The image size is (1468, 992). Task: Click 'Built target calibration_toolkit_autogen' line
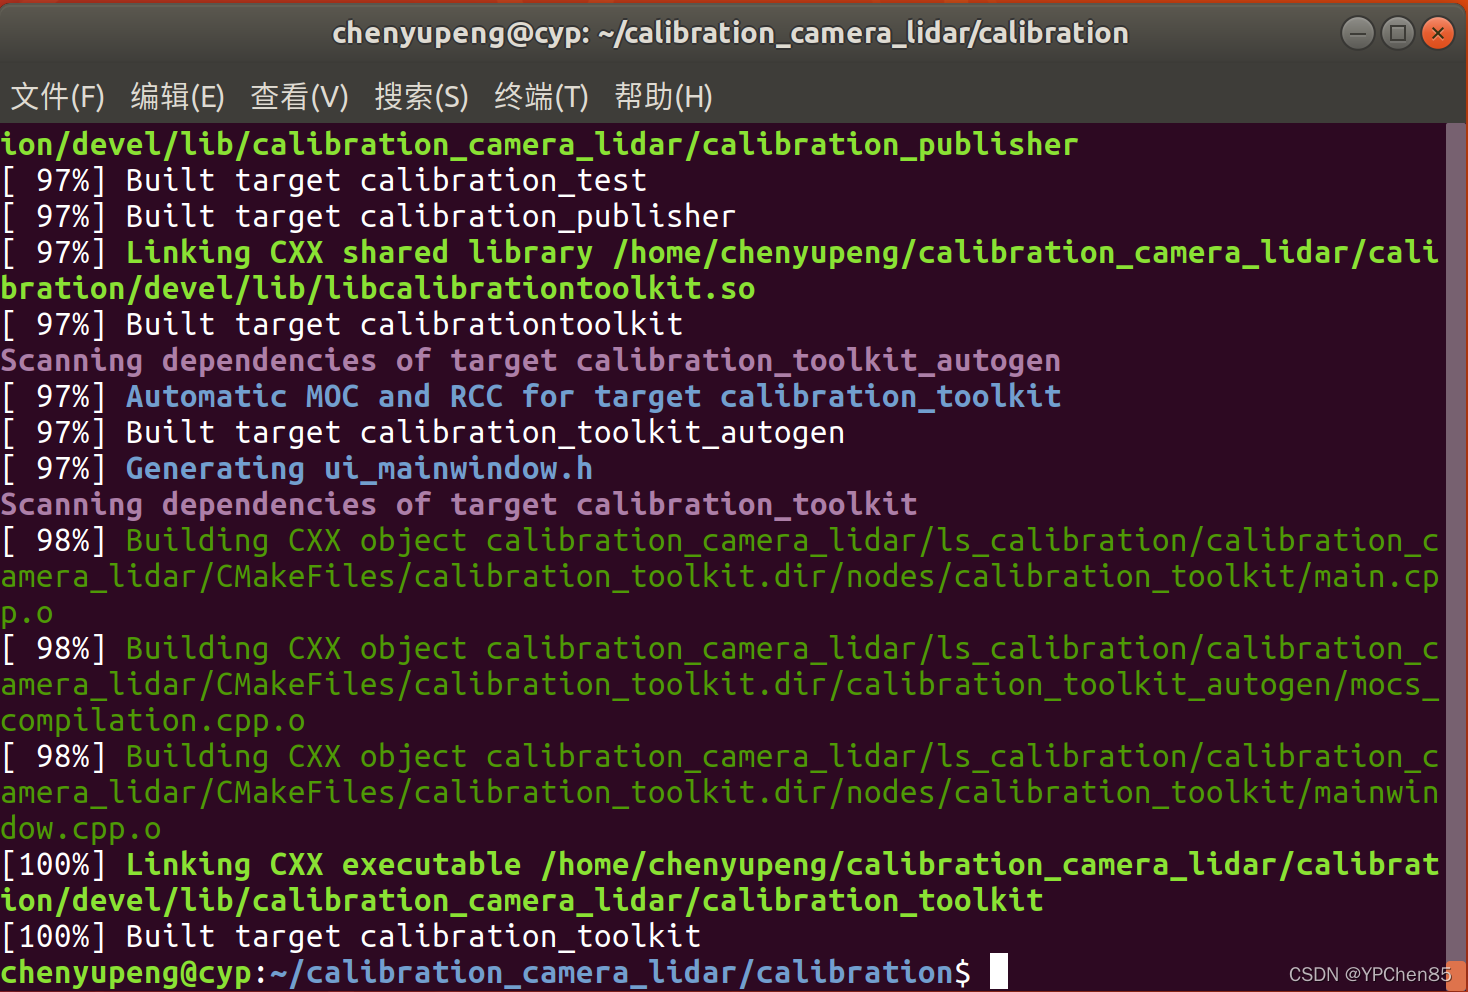423,433
